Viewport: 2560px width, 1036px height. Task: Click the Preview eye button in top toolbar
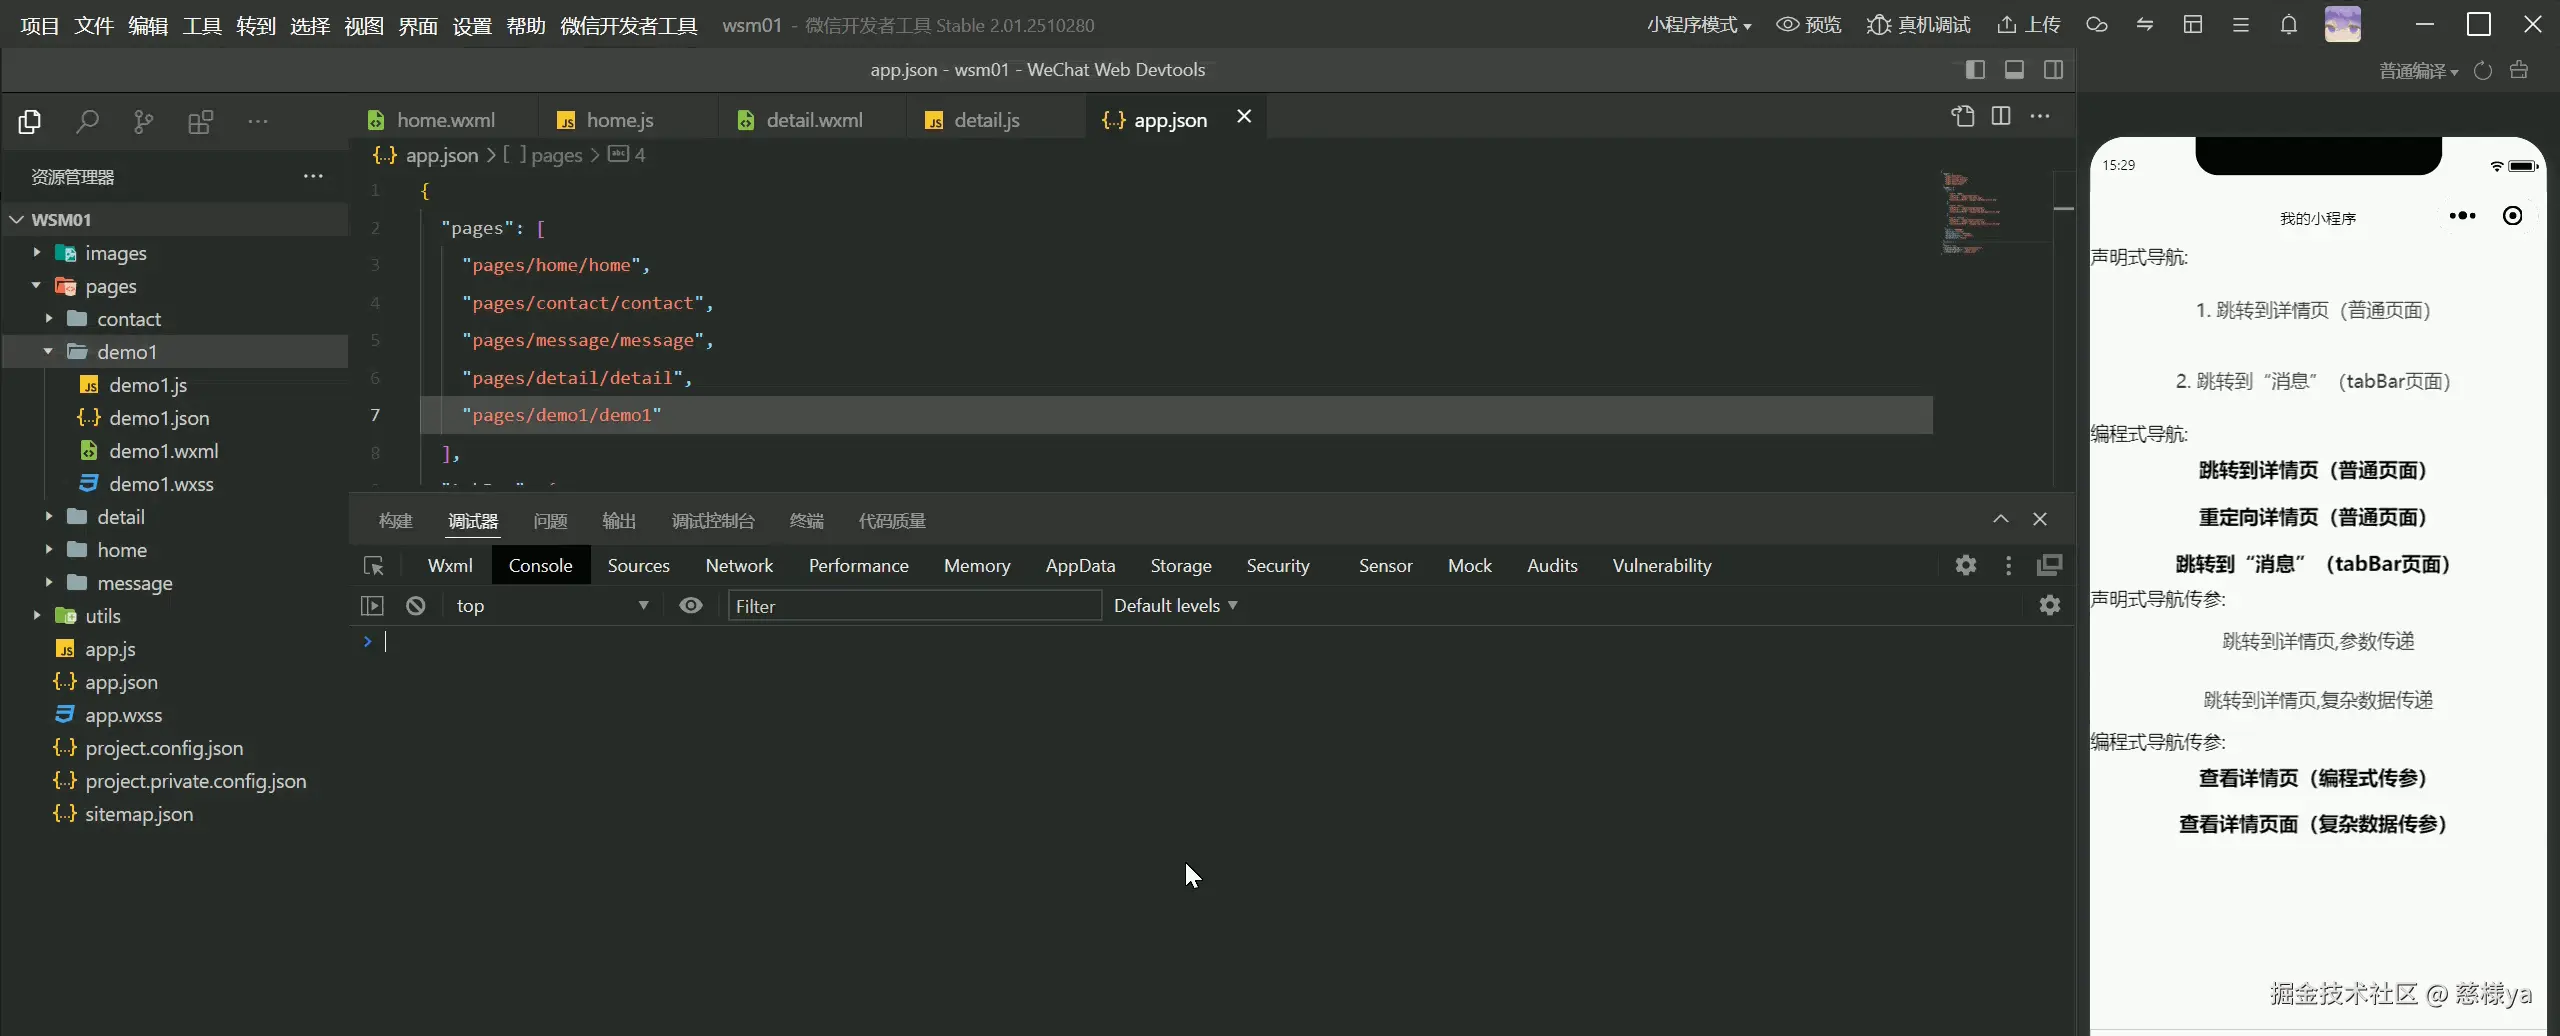click(x=1808, y=25)
